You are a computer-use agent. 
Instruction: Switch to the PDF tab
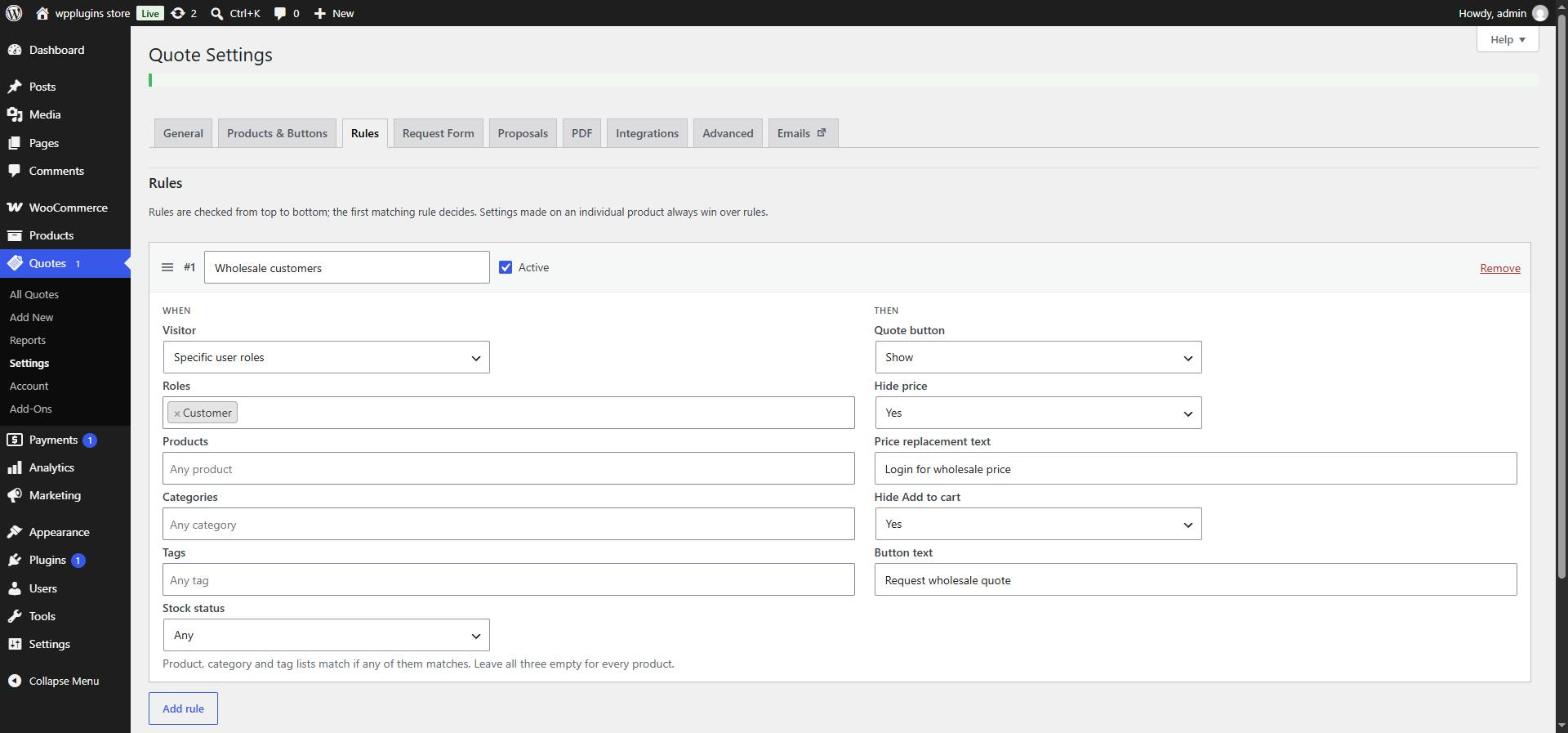582,133
